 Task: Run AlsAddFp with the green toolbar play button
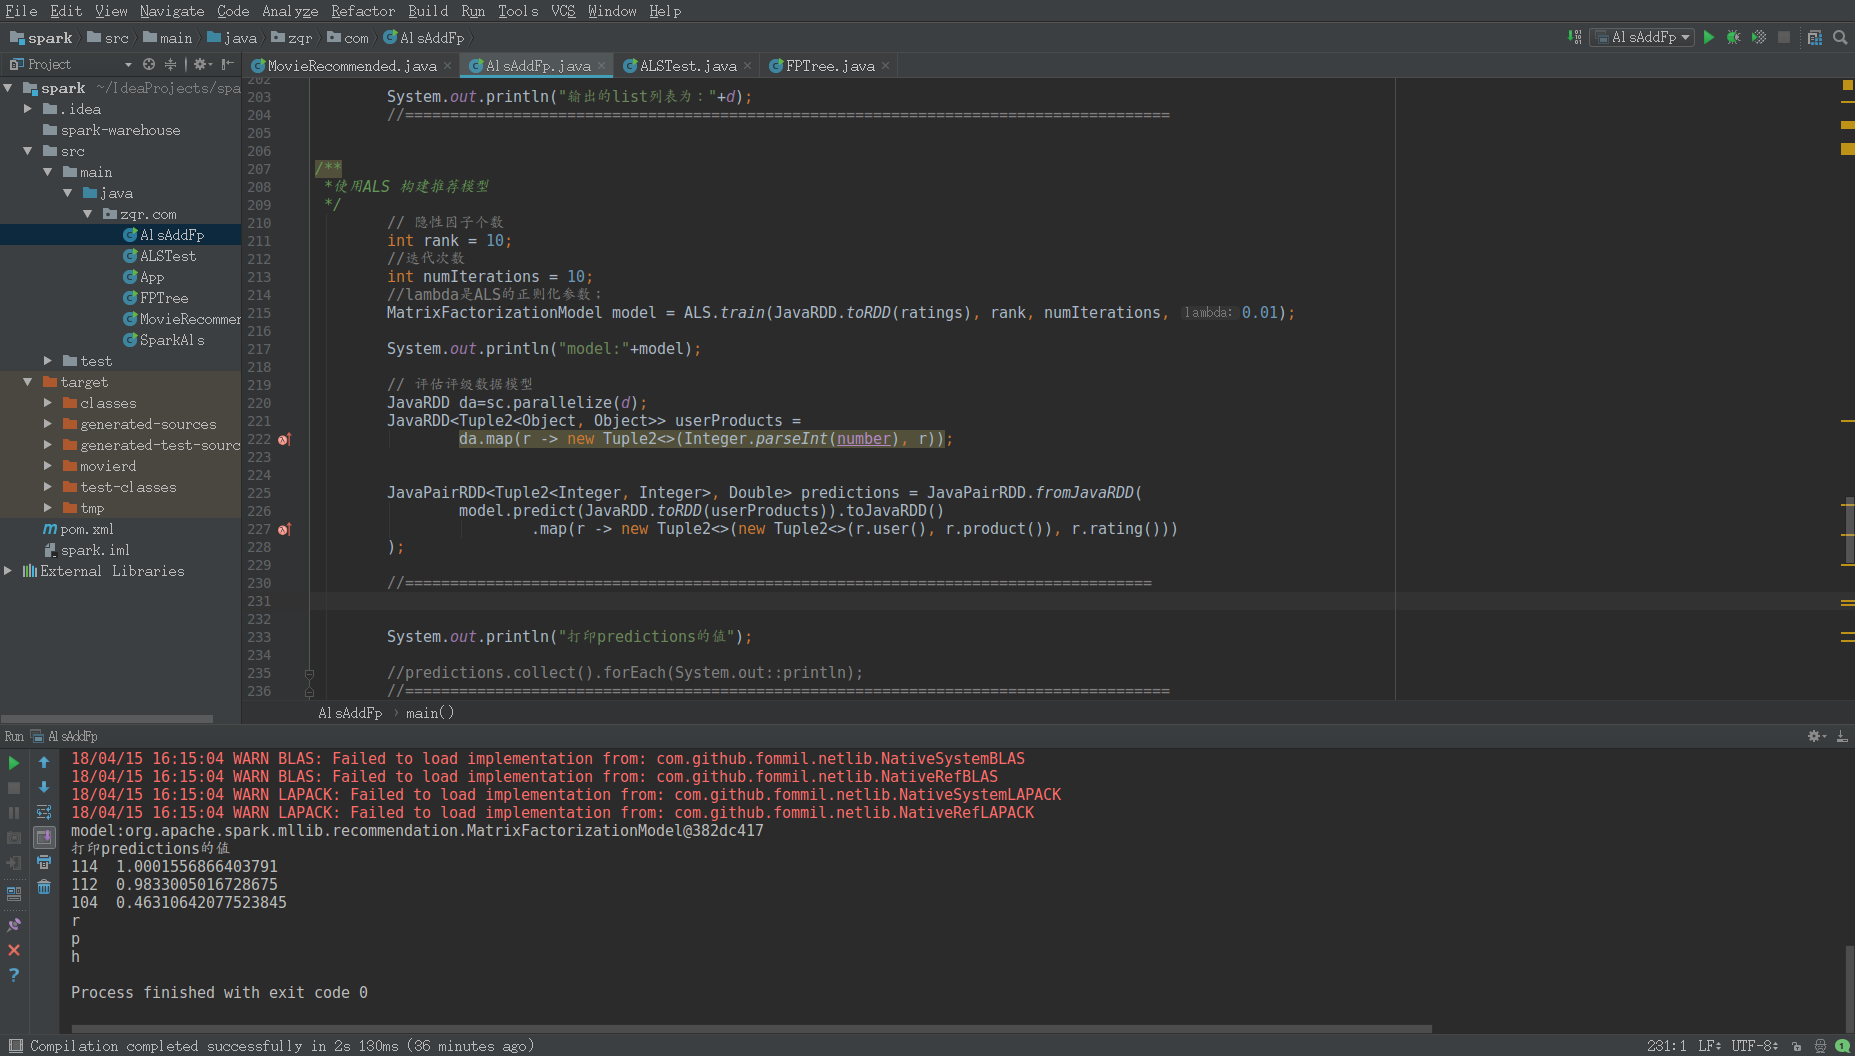1709,37
